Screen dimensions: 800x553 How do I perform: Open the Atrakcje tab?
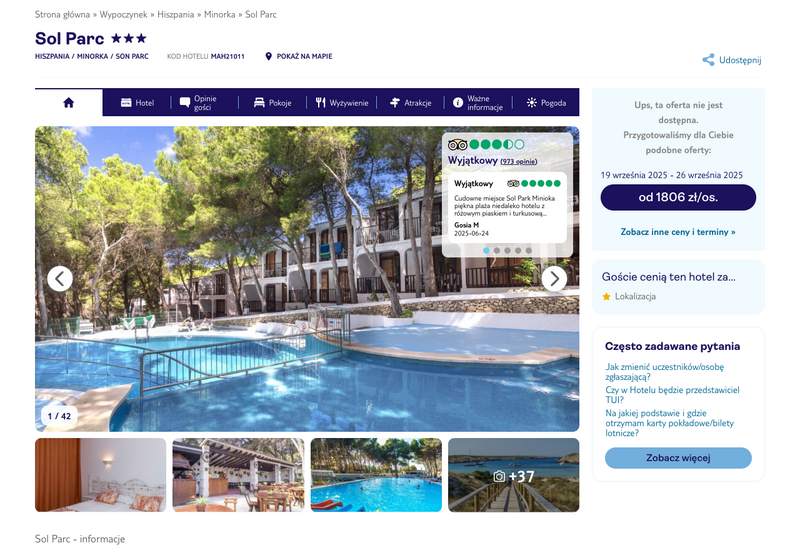tap(410, 103)
